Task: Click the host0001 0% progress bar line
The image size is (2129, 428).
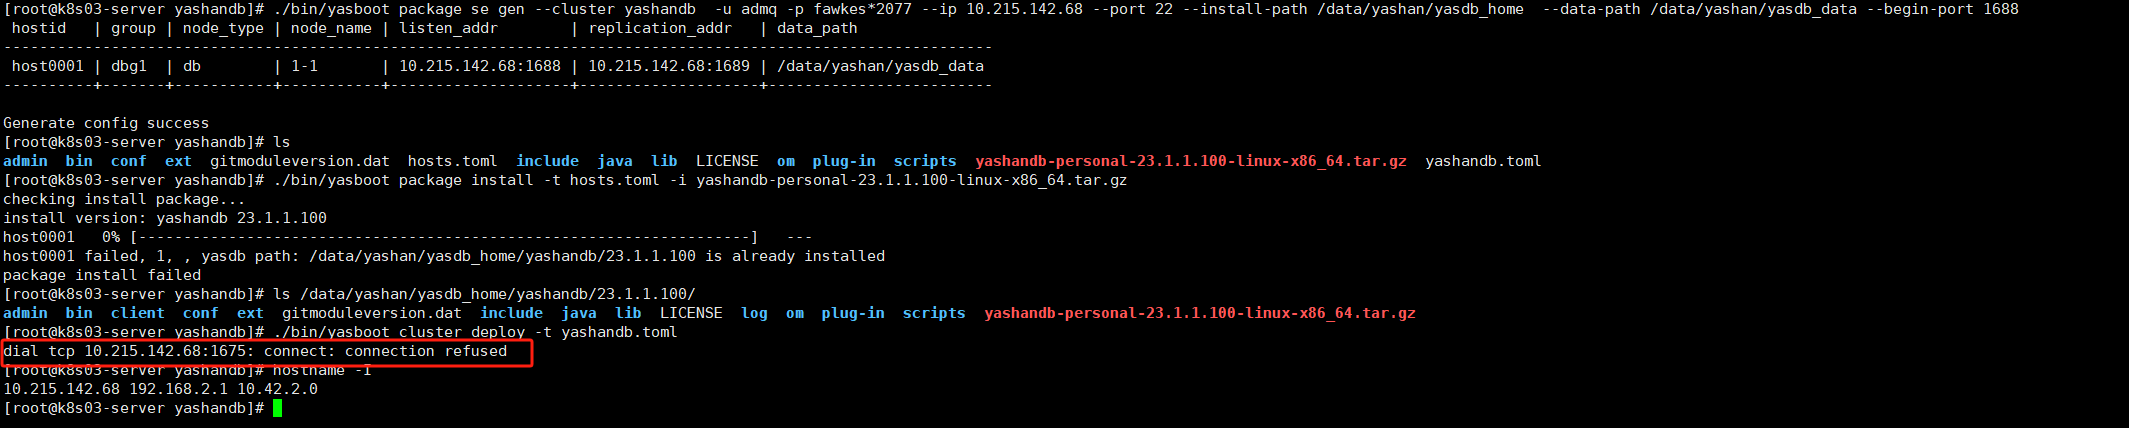Action: (407, 237)
